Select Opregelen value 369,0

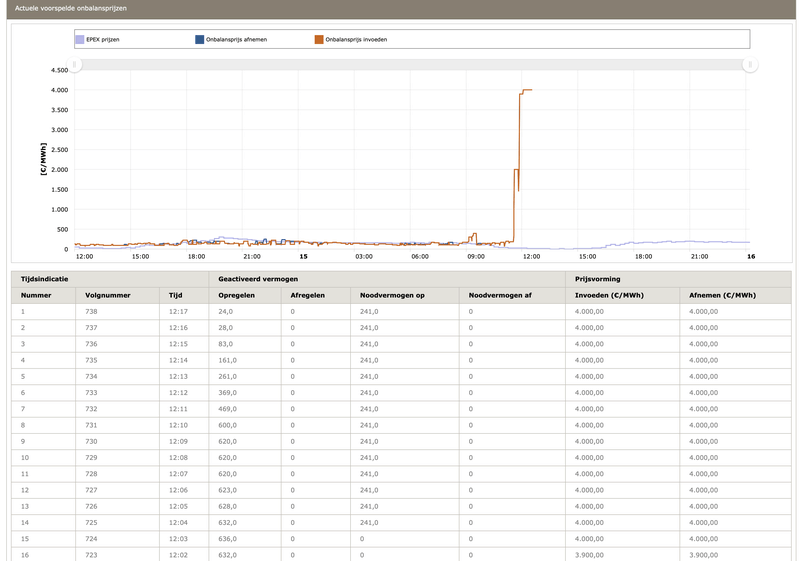click(228, 393)
